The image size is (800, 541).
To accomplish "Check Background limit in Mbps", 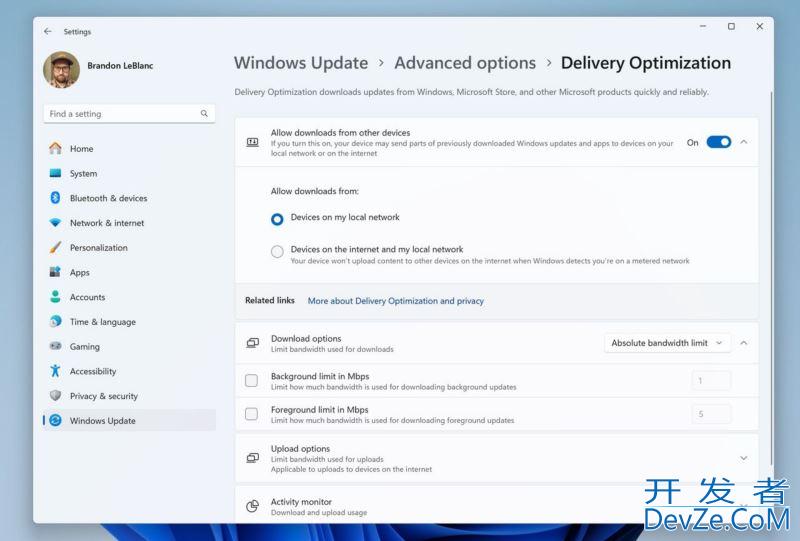I will click(252, 380).
